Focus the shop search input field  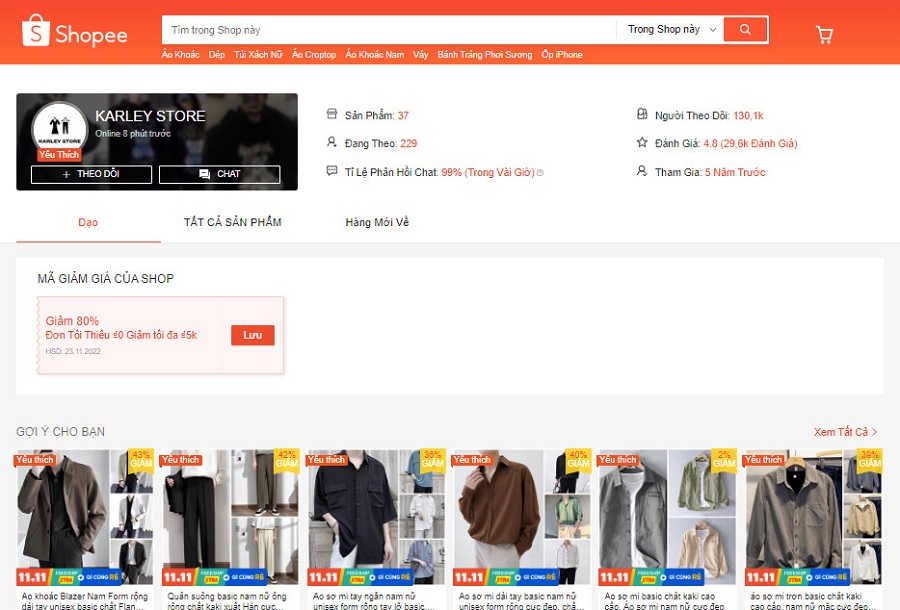click(x=388, y=30)
